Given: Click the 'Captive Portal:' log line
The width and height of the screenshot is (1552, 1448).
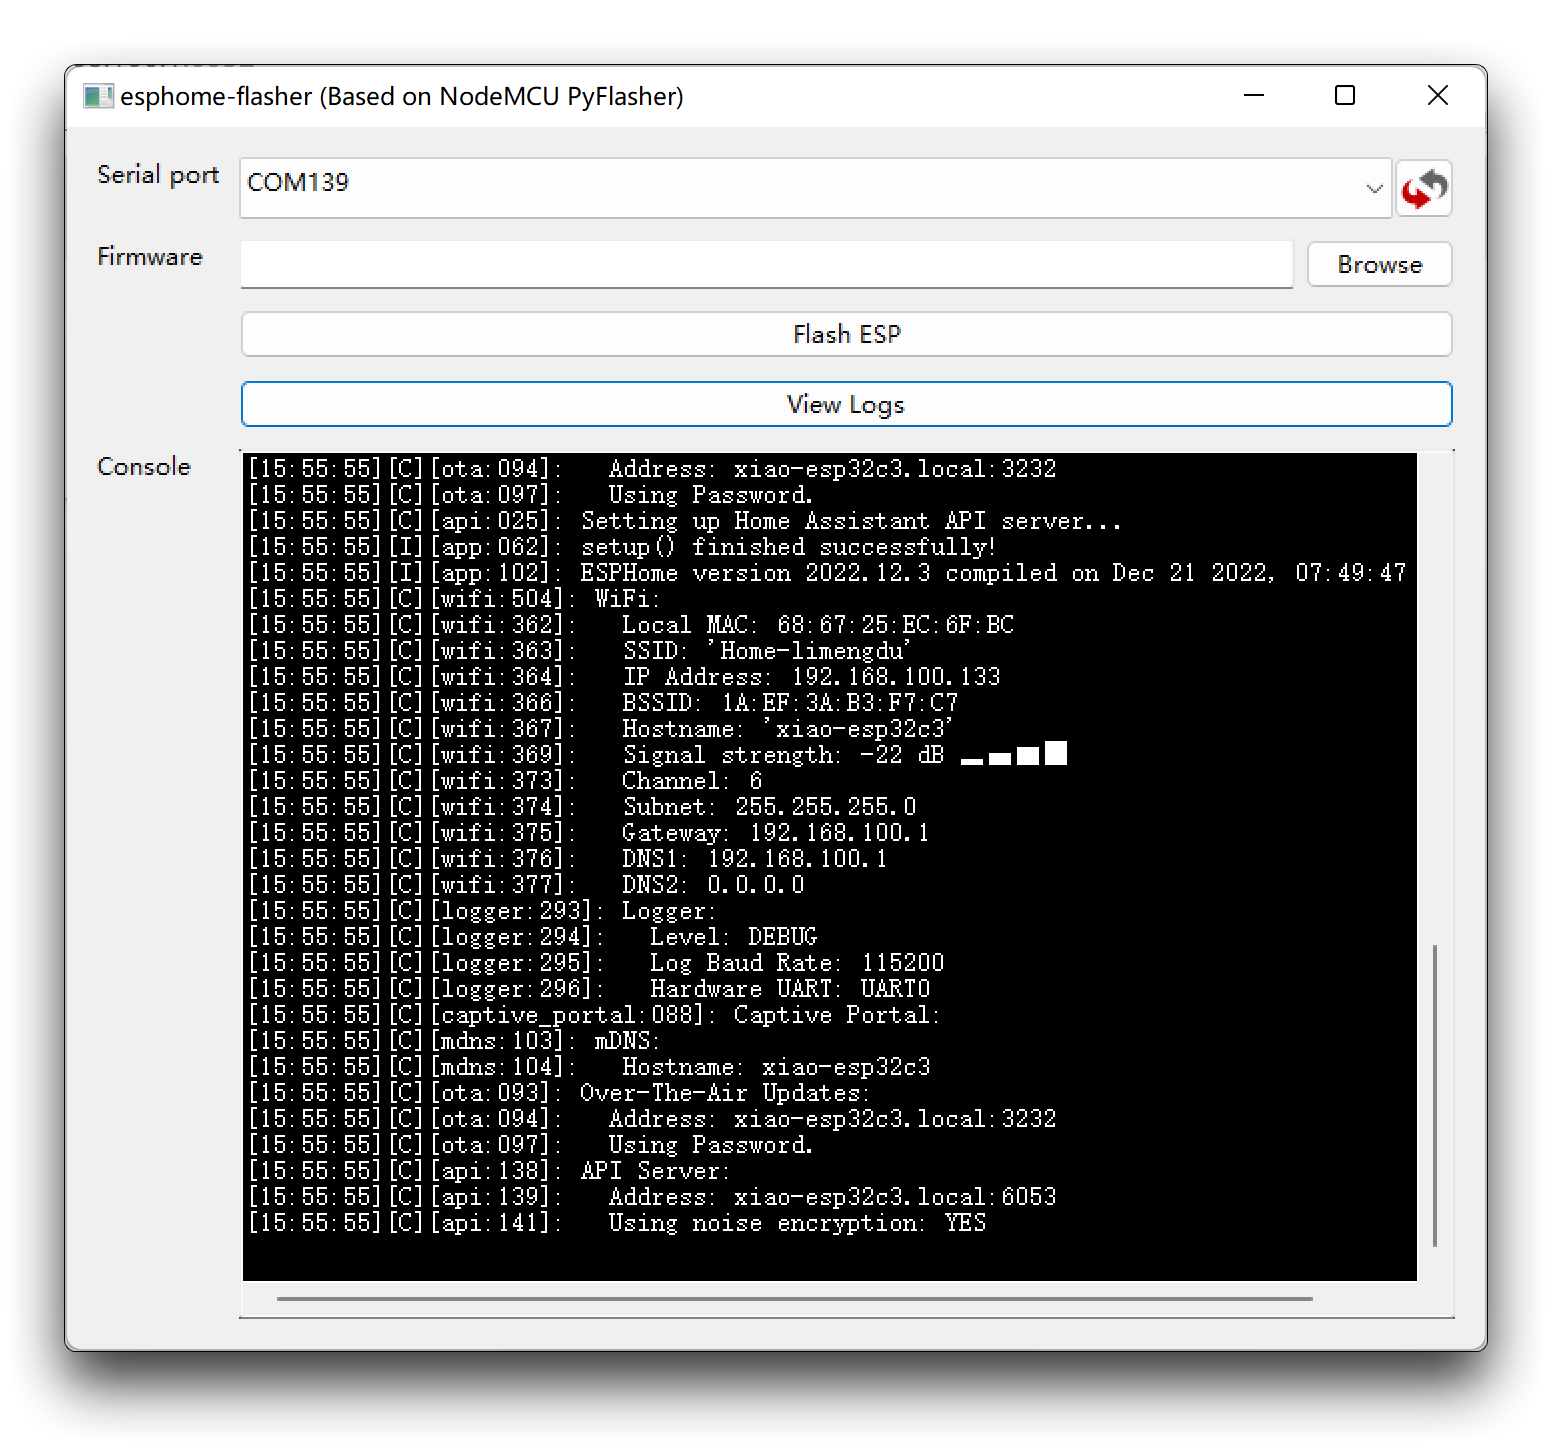Looking at the screenshot, I should coord(595,1015).
